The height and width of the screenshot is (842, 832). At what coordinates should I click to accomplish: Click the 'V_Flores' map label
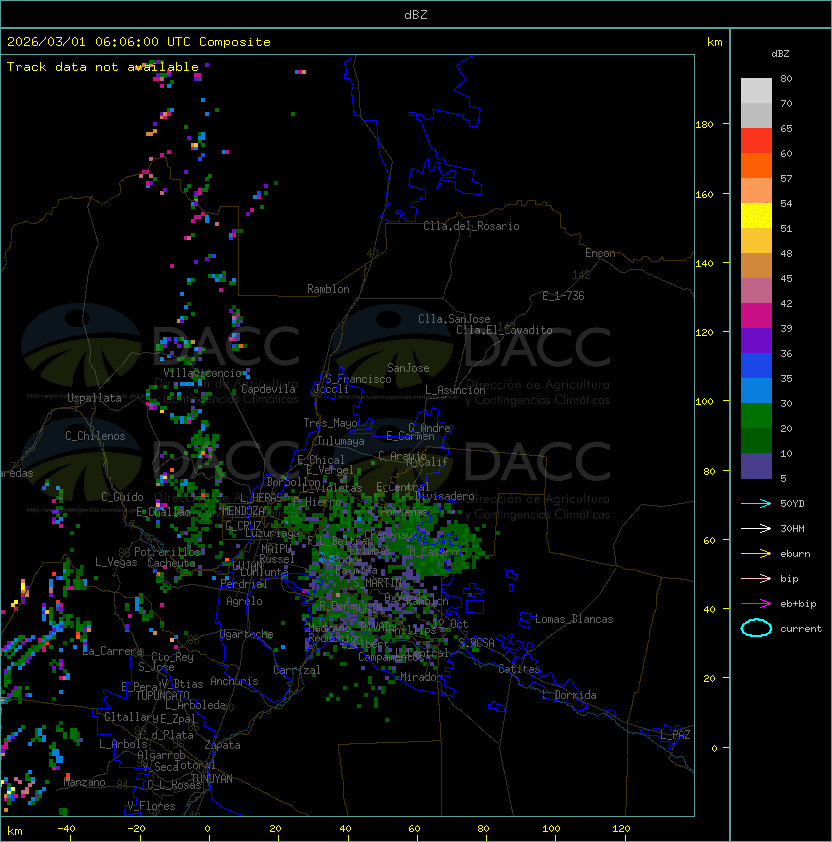(x=151, y=806)
